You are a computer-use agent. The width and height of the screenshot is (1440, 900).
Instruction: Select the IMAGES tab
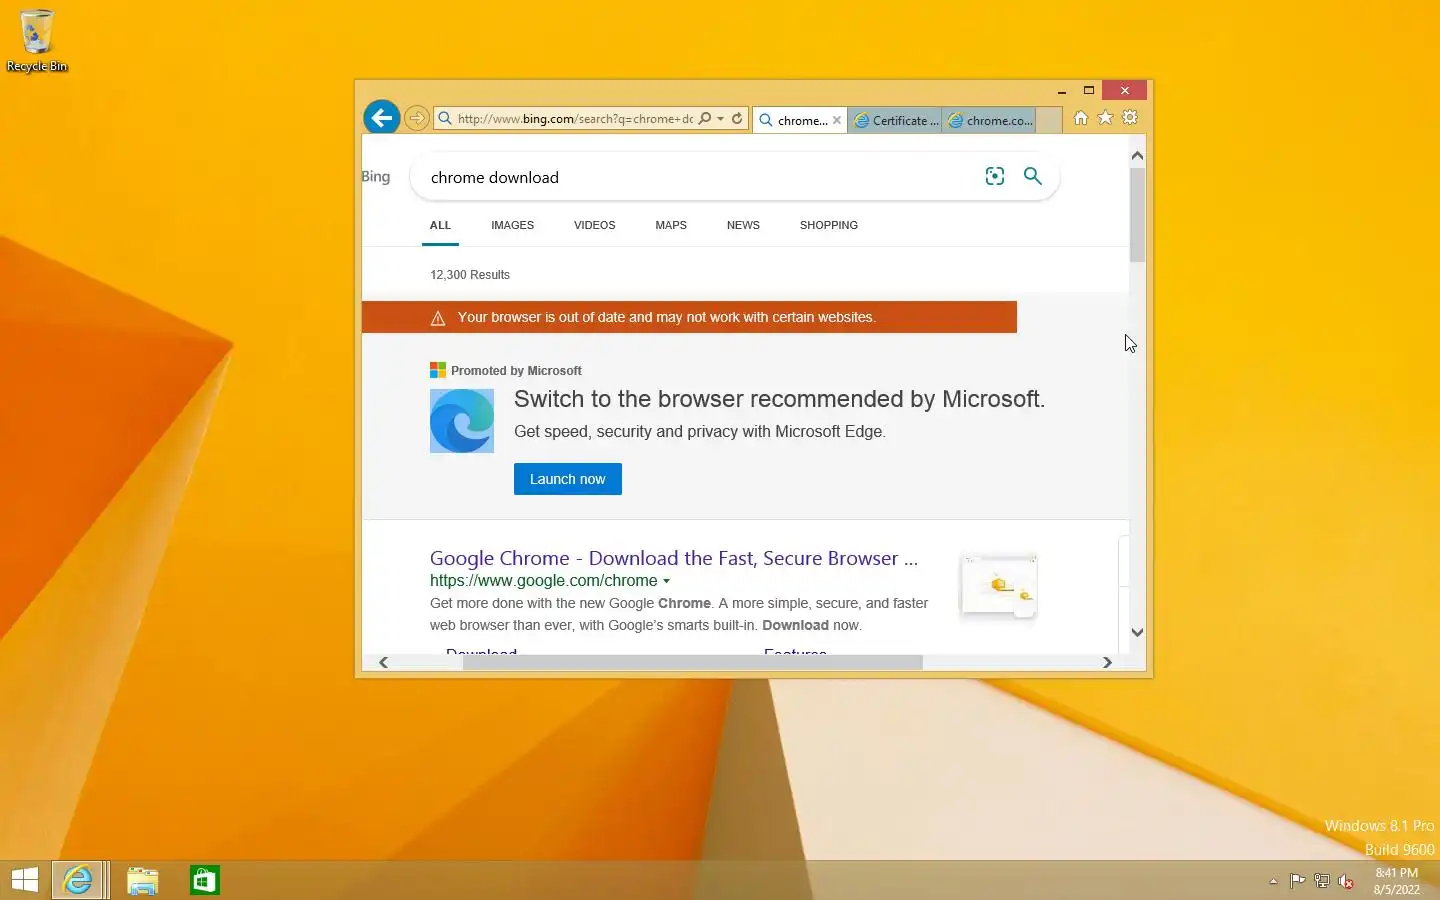coord(512,225)
